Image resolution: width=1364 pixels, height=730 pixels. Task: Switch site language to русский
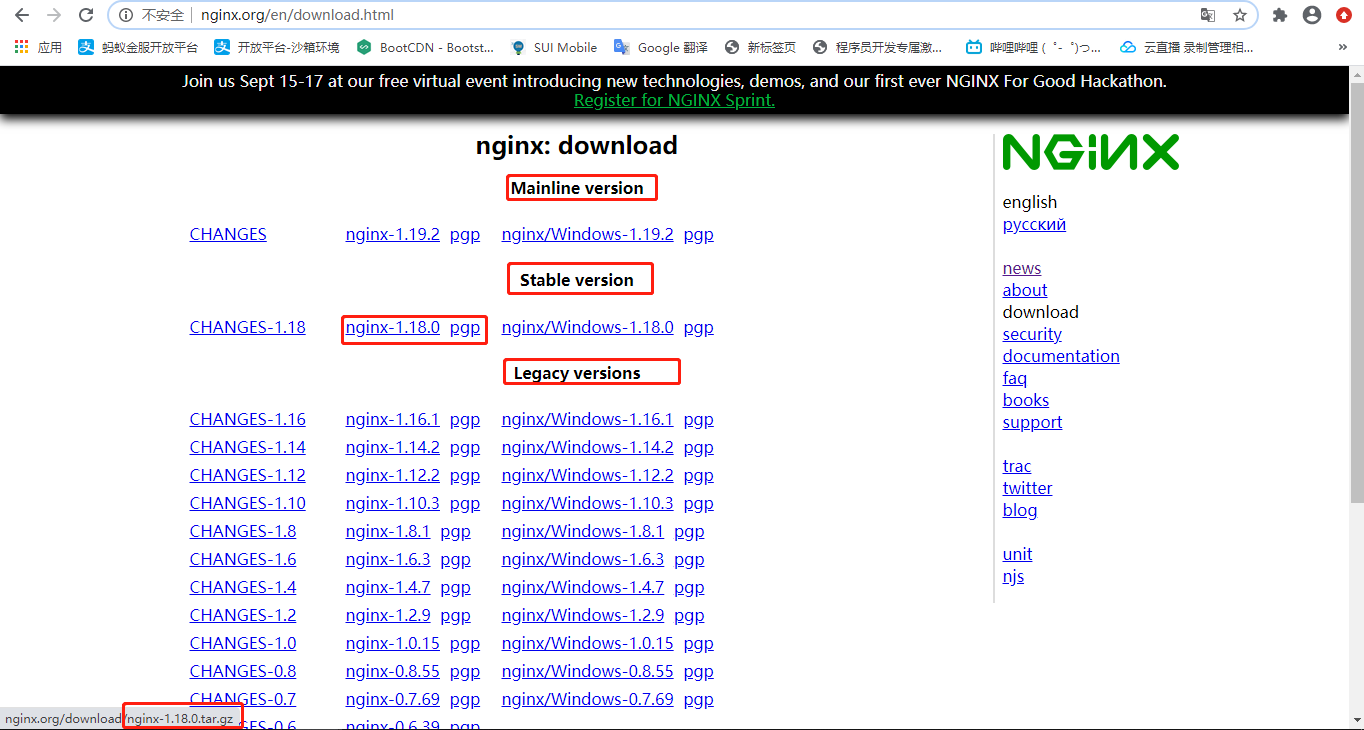pos(1033,224)
